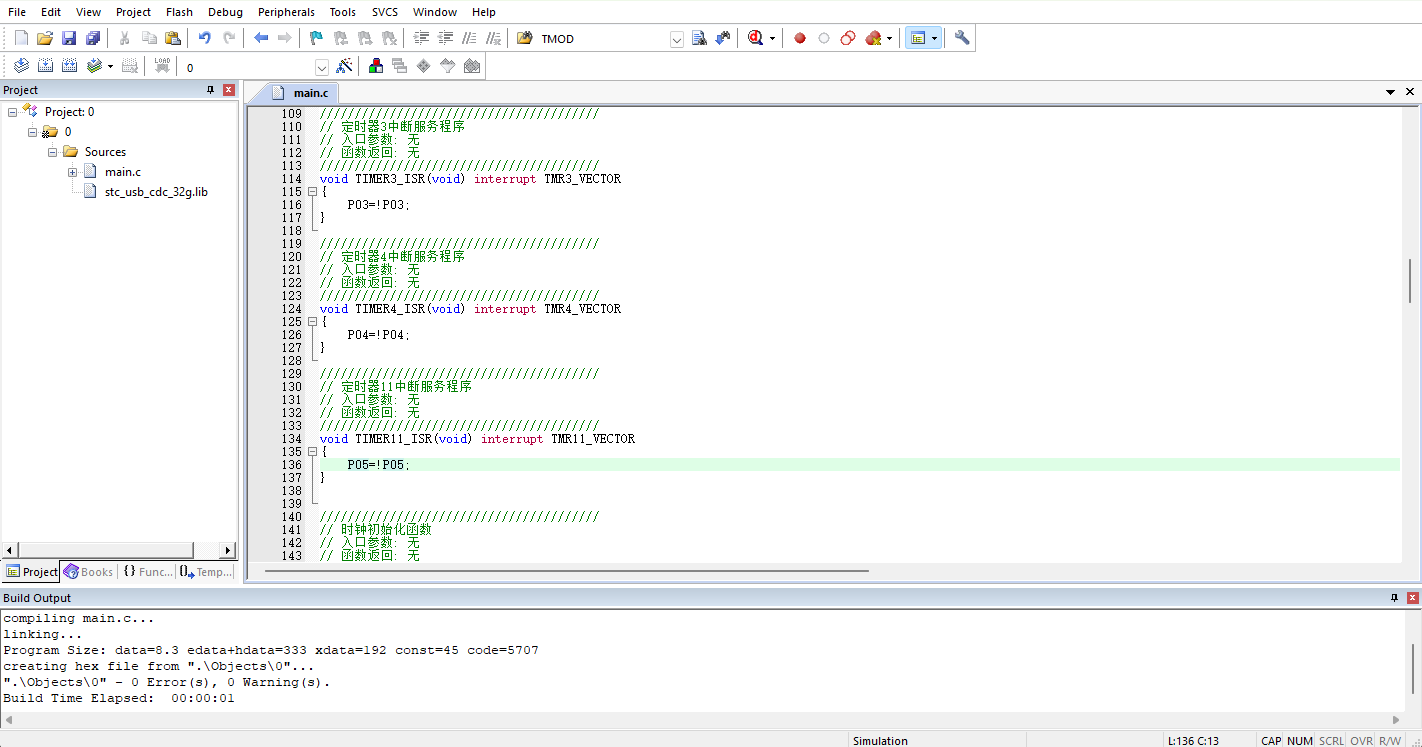This screenshot has width=1422, height=747.
Task: Open Configuration via the wrench icon
Action: coord(962,38)
